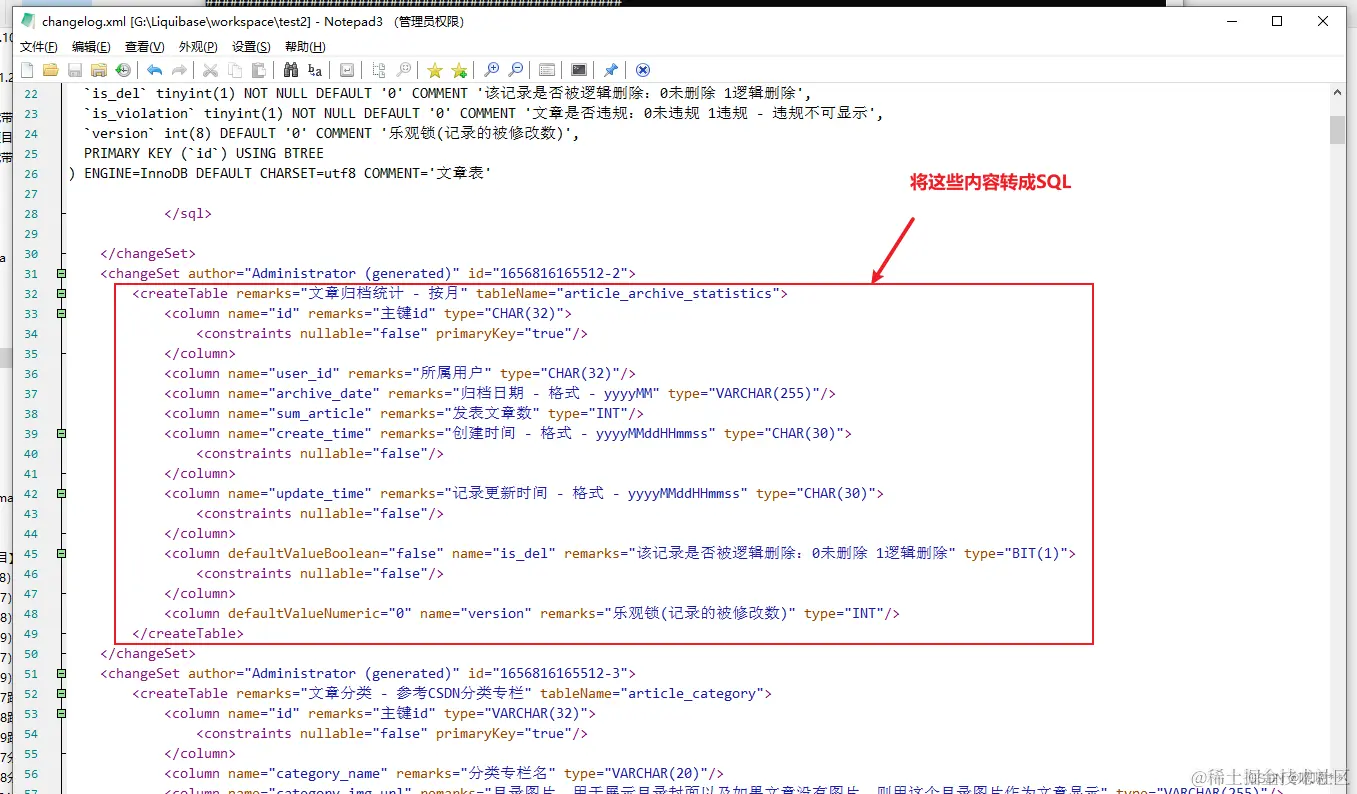Image resolution: width=1357 pixels, height=794 pixels.
Task: Collapse the fold marker at line 53
Action: pyautogui.click(x=62, y=713)
